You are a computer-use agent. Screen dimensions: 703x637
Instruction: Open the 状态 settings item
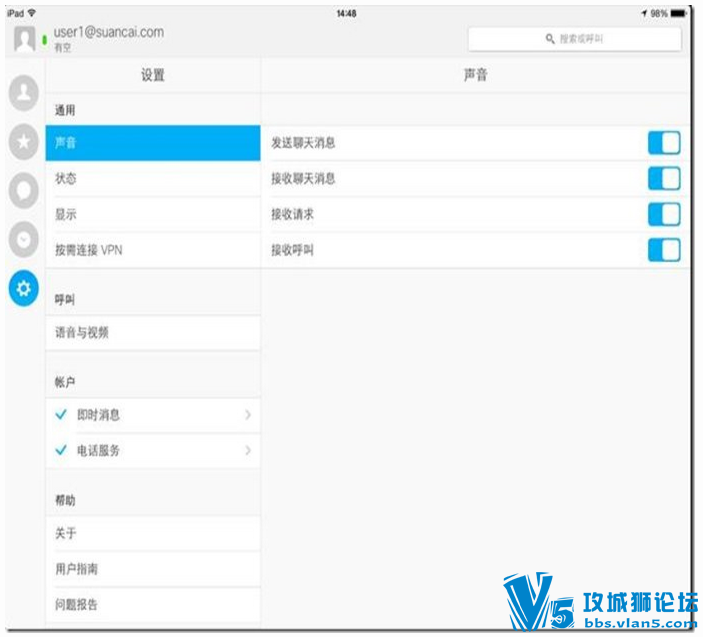(153, 178)
